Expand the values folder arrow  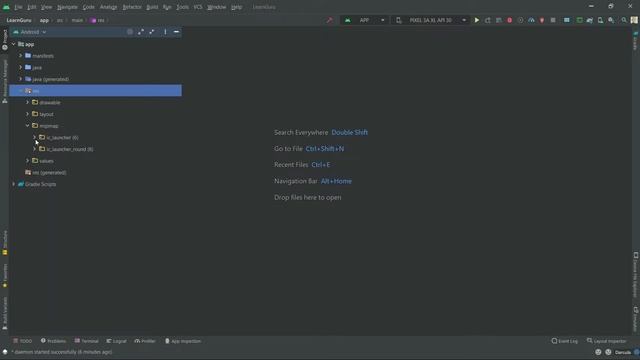coord(27,161)
